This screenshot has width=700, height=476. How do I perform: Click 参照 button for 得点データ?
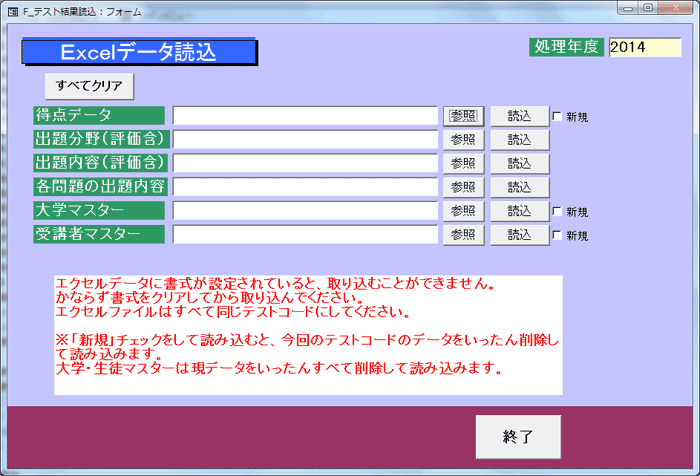(463, 116)
